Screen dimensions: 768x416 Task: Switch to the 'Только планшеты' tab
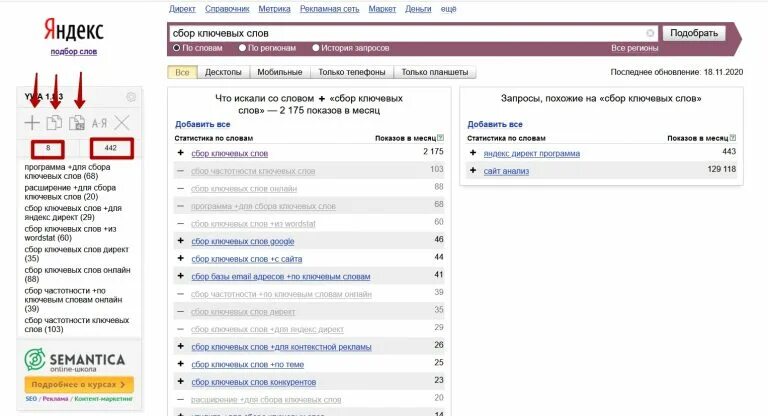(434, 72)
